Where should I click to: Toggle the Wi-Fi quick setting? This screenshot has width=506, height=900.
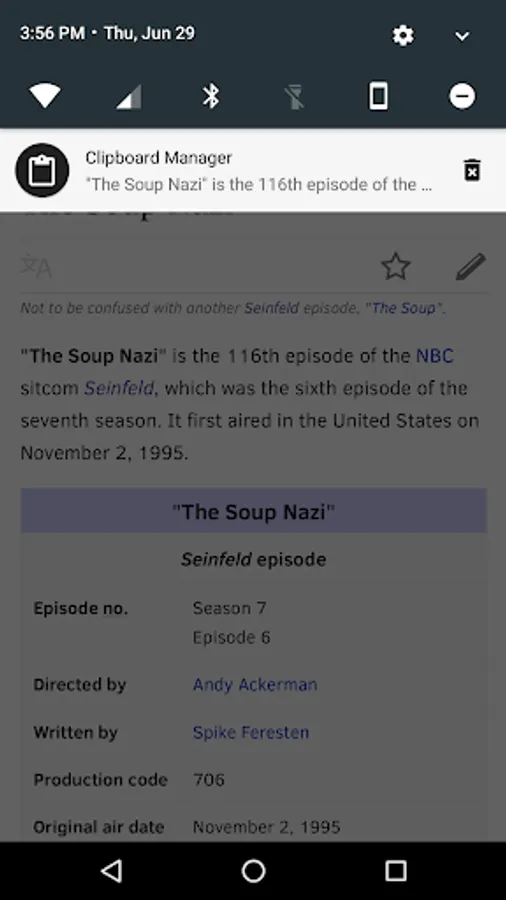(x=45, y=96)
